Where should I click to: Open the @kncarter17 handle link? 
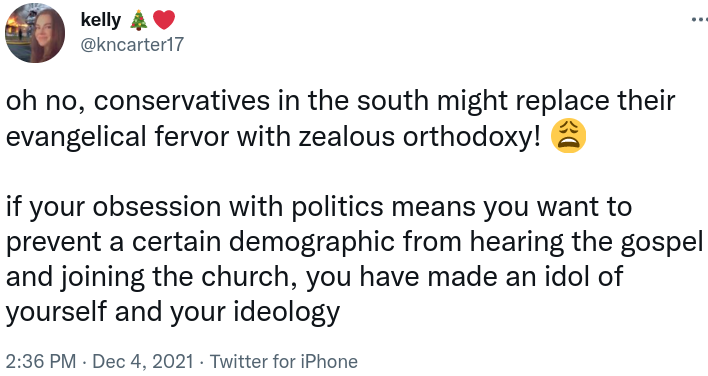[x=132, y=44]
